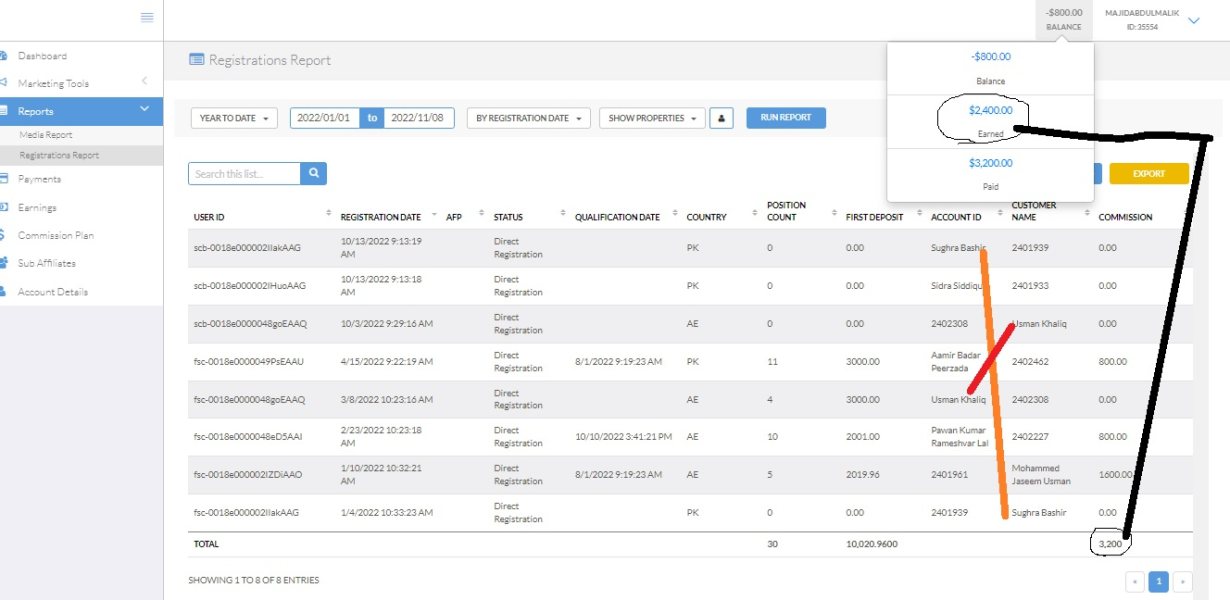Click the Search this list field

[x=244, y=174]
